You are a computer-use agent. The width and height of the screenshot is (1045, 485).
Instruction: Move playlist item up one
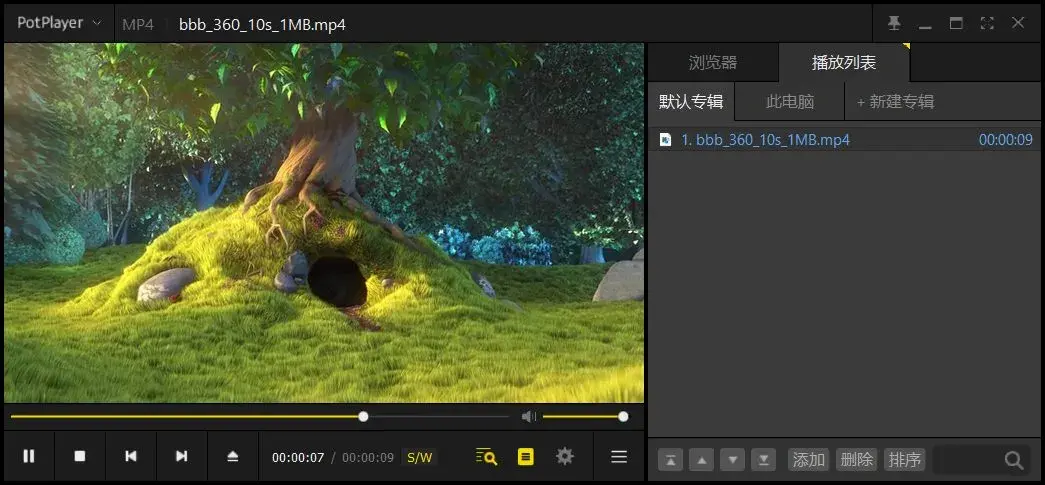pyautogui.click(x=701, y=460)
